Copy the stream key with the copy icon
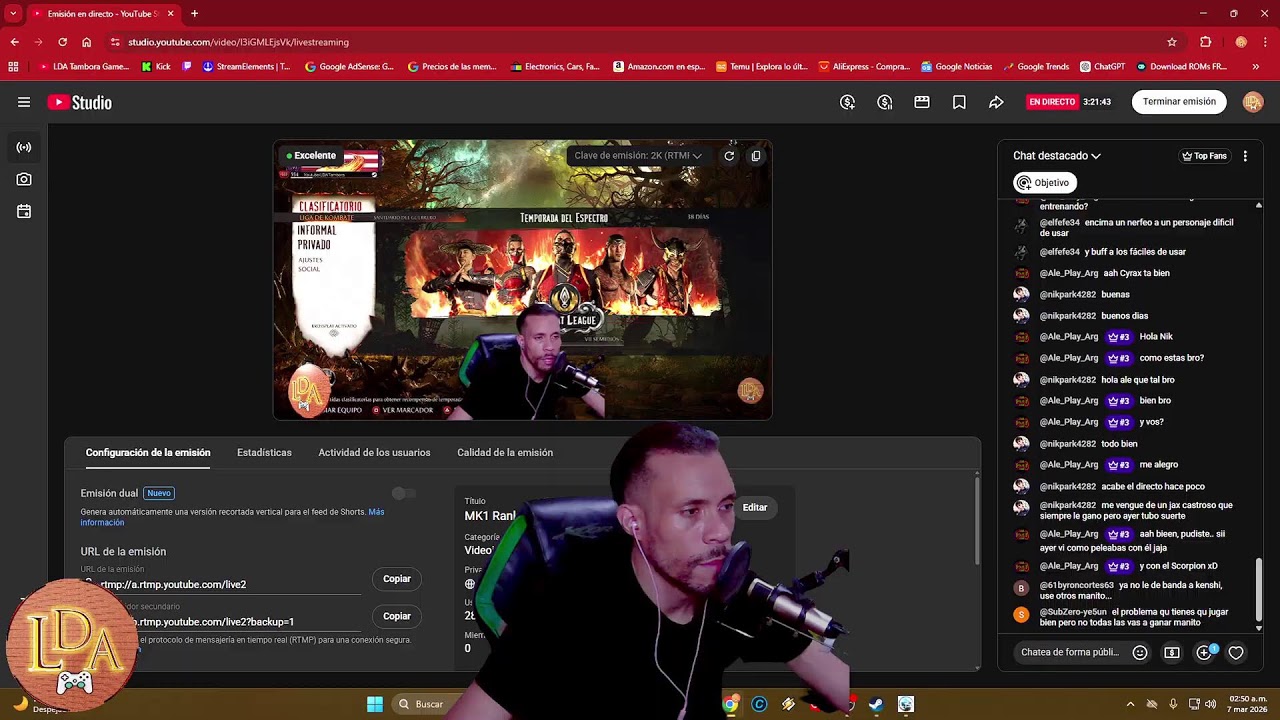Screen dimensions: 1280x720 click(x=756, y=155)
